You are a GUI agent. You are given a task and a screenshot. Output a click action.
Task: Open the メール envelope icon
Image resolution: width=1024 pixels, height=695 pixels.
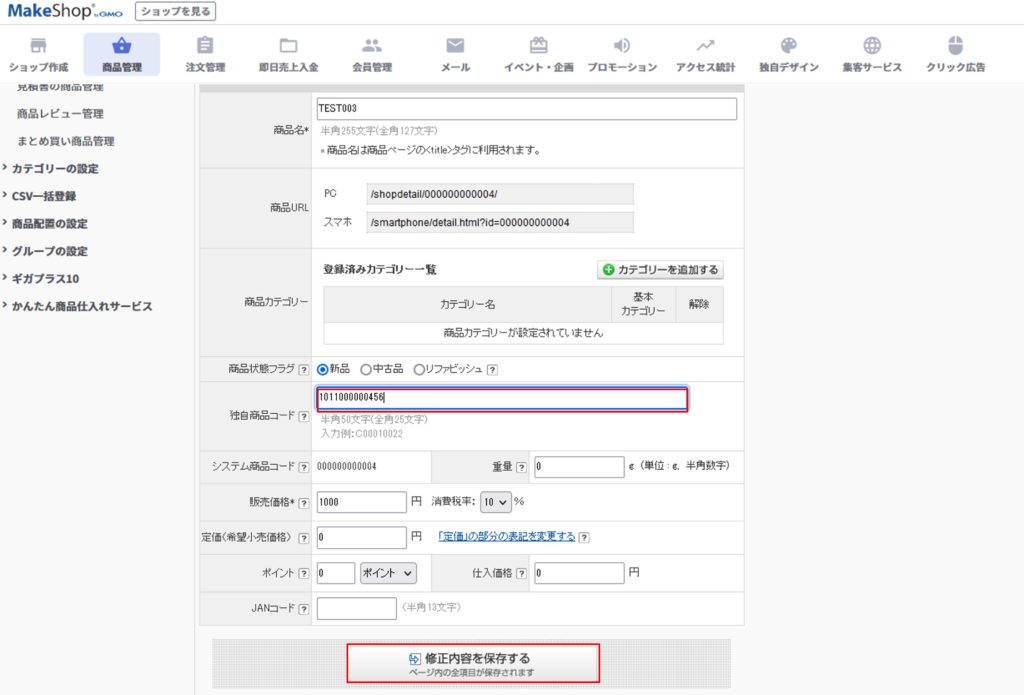[455, 46]
